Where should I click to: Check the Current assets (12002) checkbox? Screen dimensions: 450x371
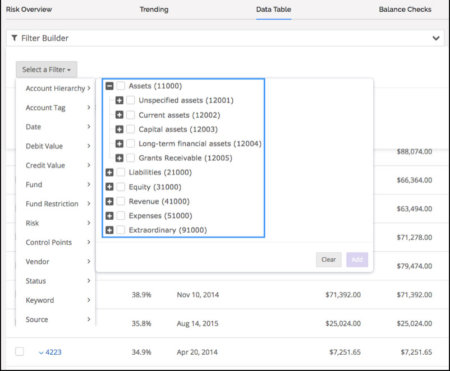(131, 115)
